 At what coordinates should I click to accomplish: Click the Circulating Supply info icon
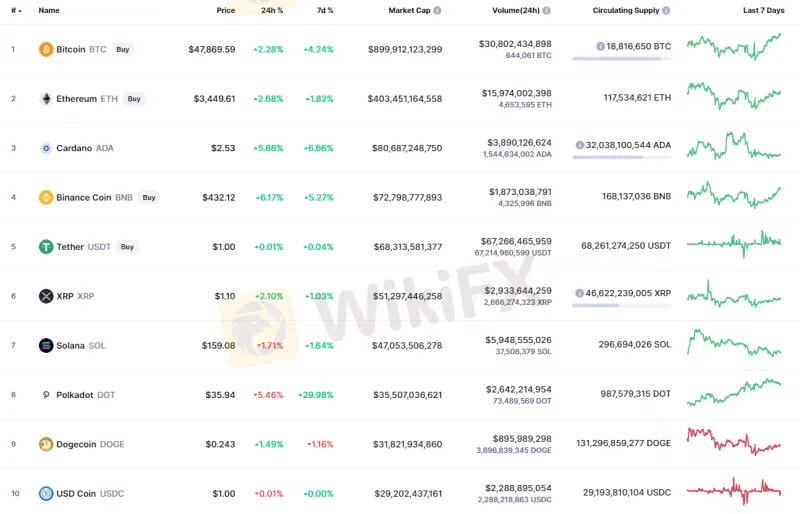(667, 10)
